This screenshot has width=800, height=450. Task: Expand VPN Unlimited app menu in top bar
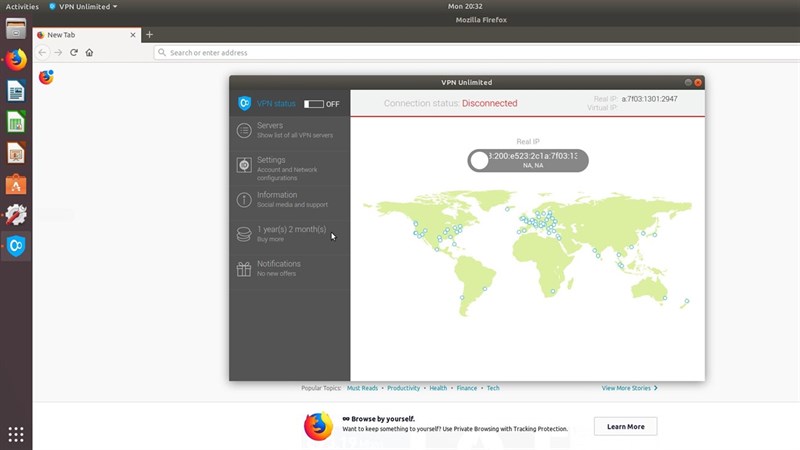click(83, 7)
